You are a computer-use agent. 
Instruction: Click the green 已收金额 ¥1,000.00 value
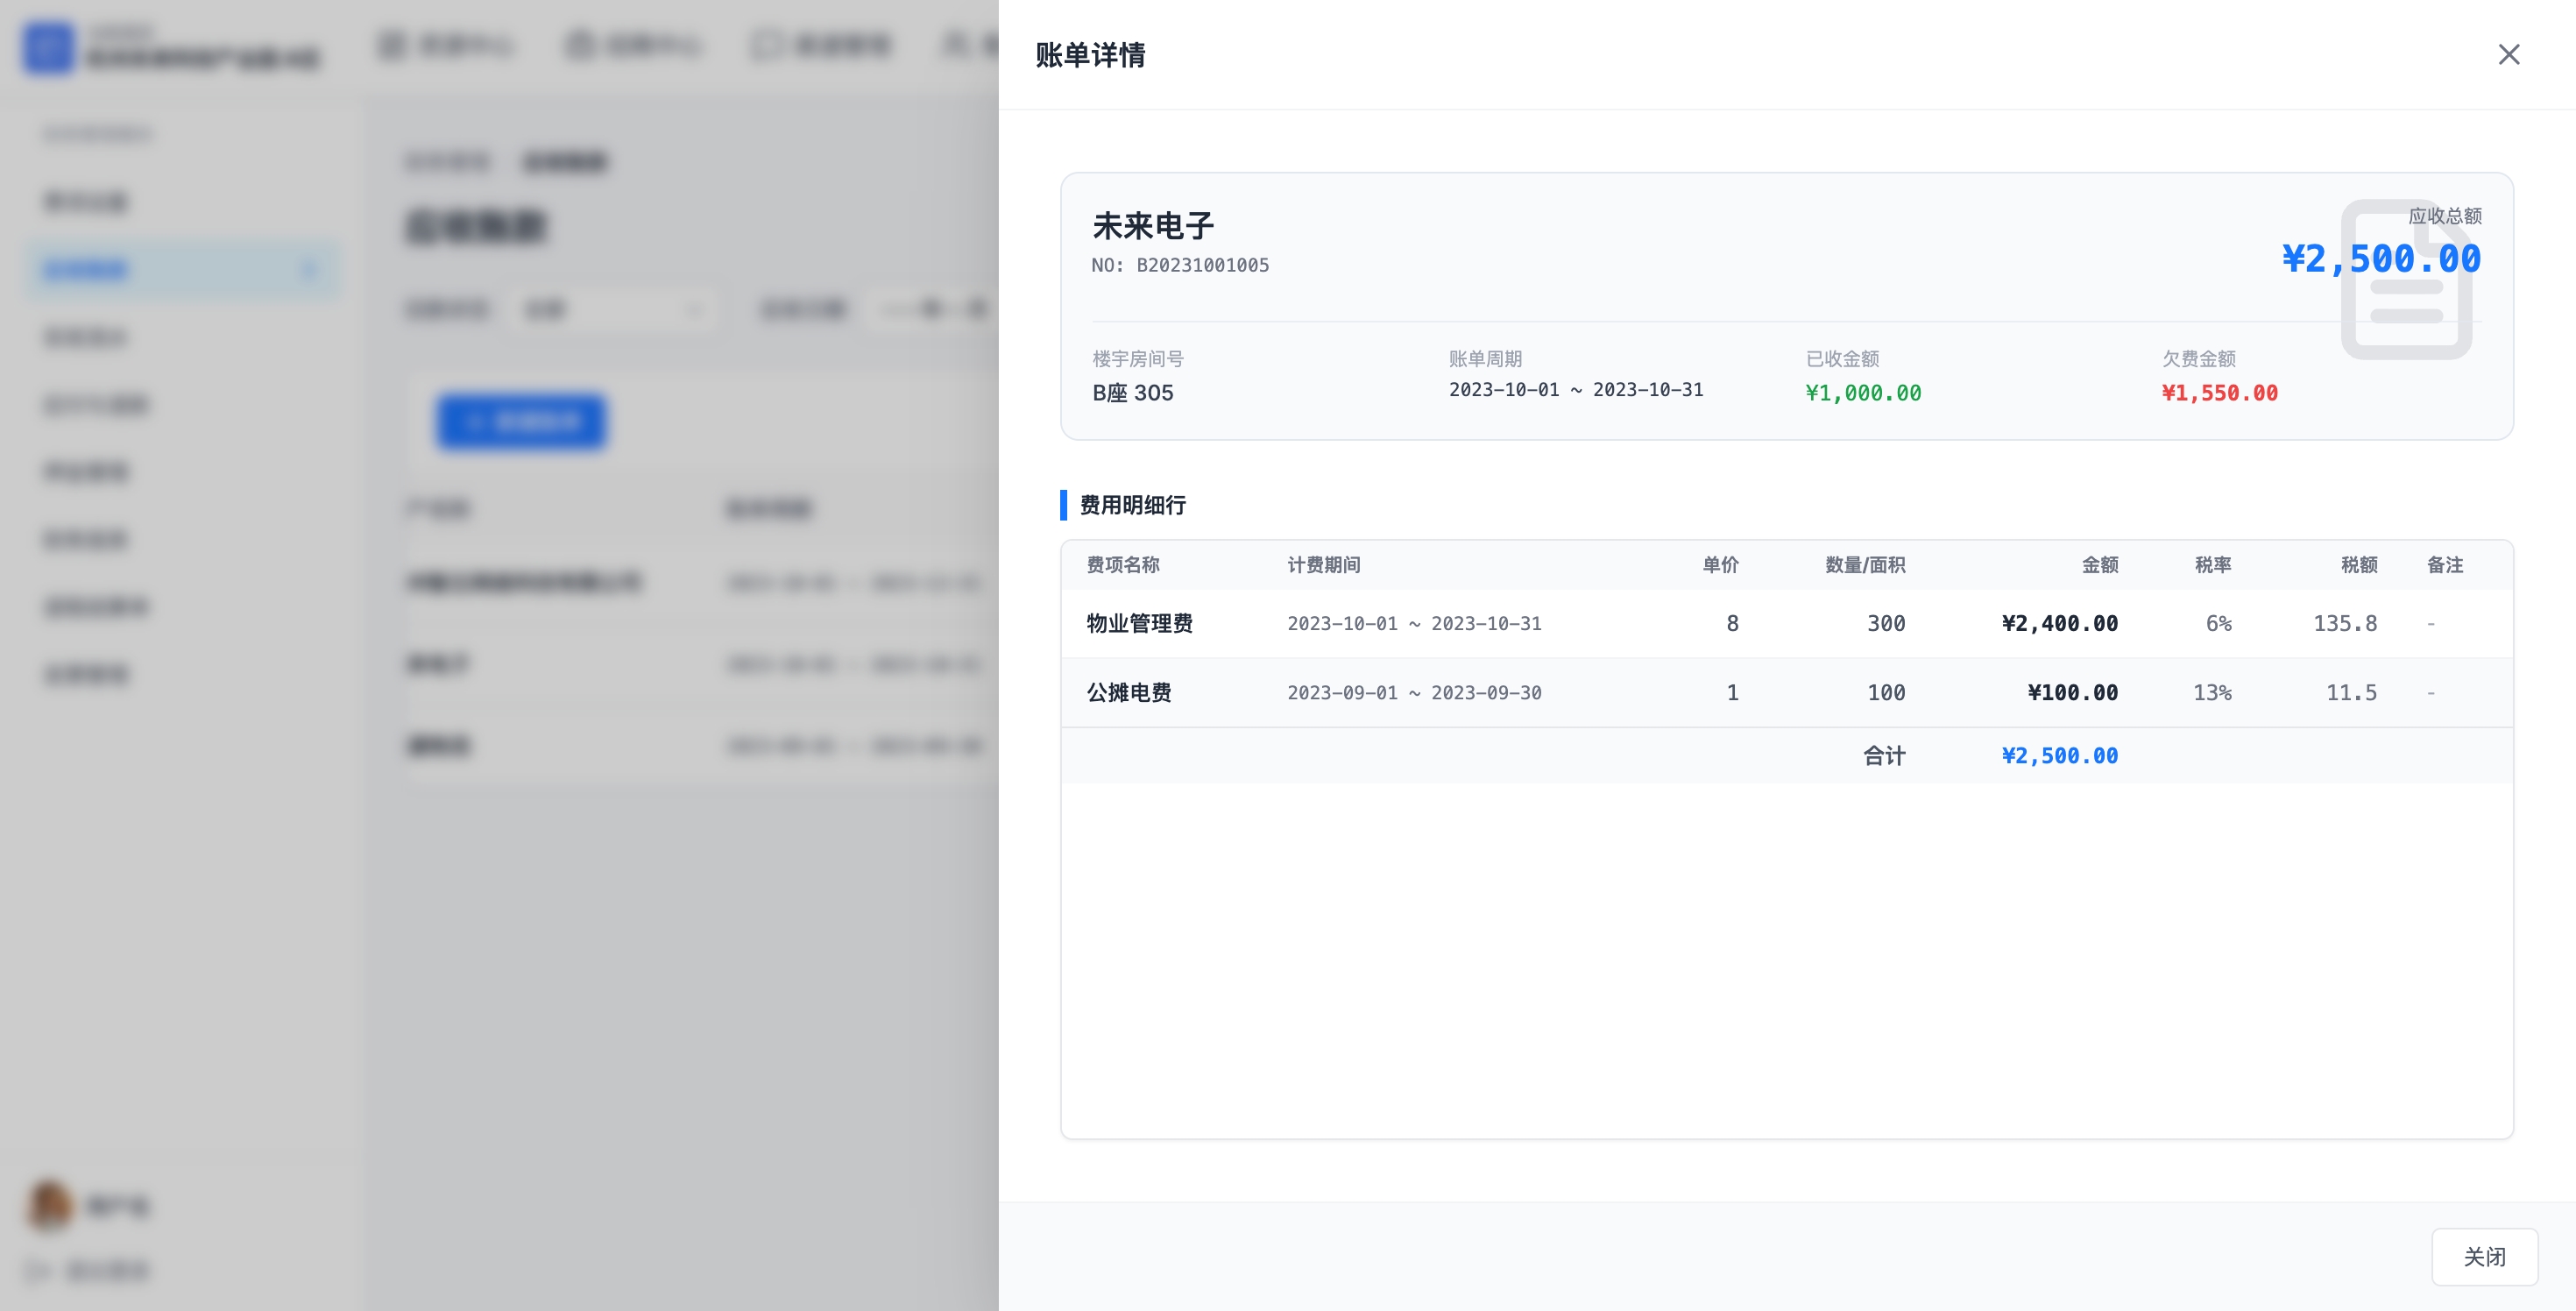point(1862,393)
